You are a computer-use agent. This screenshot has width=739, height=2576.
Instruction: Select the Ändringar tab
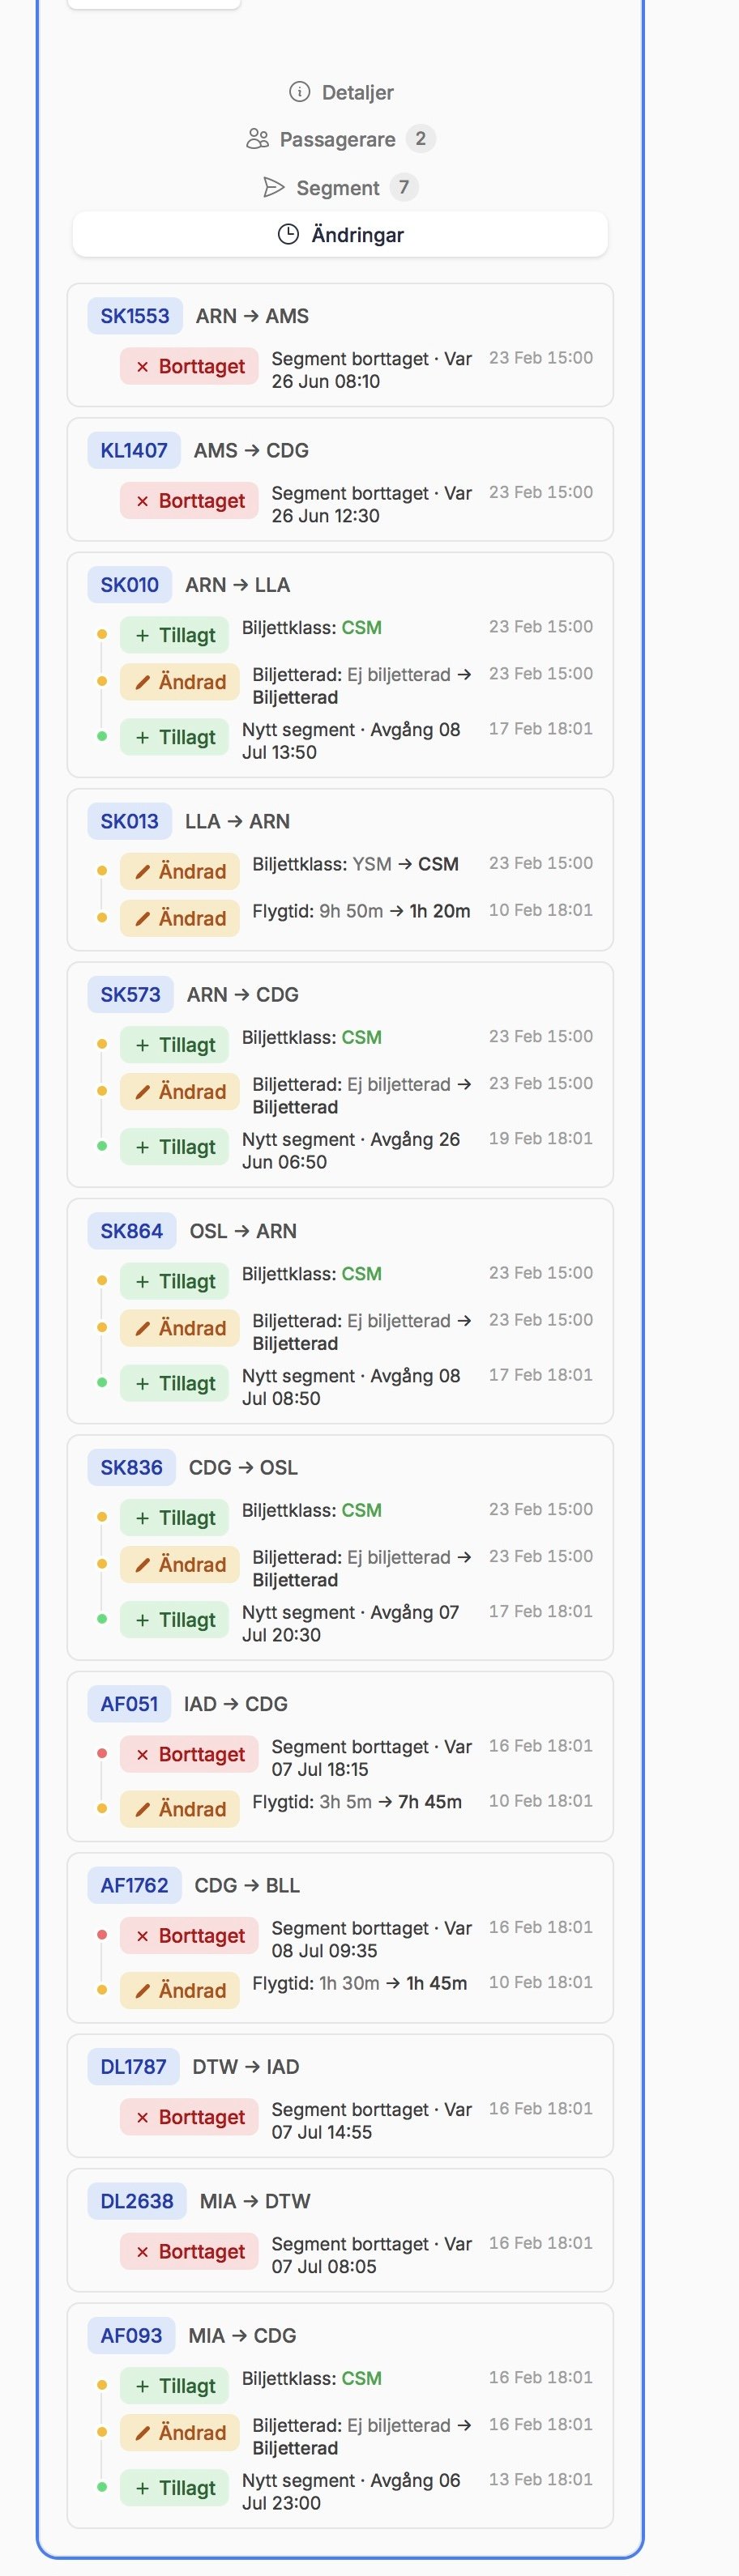pyautogui.click(x=340, y=235)
